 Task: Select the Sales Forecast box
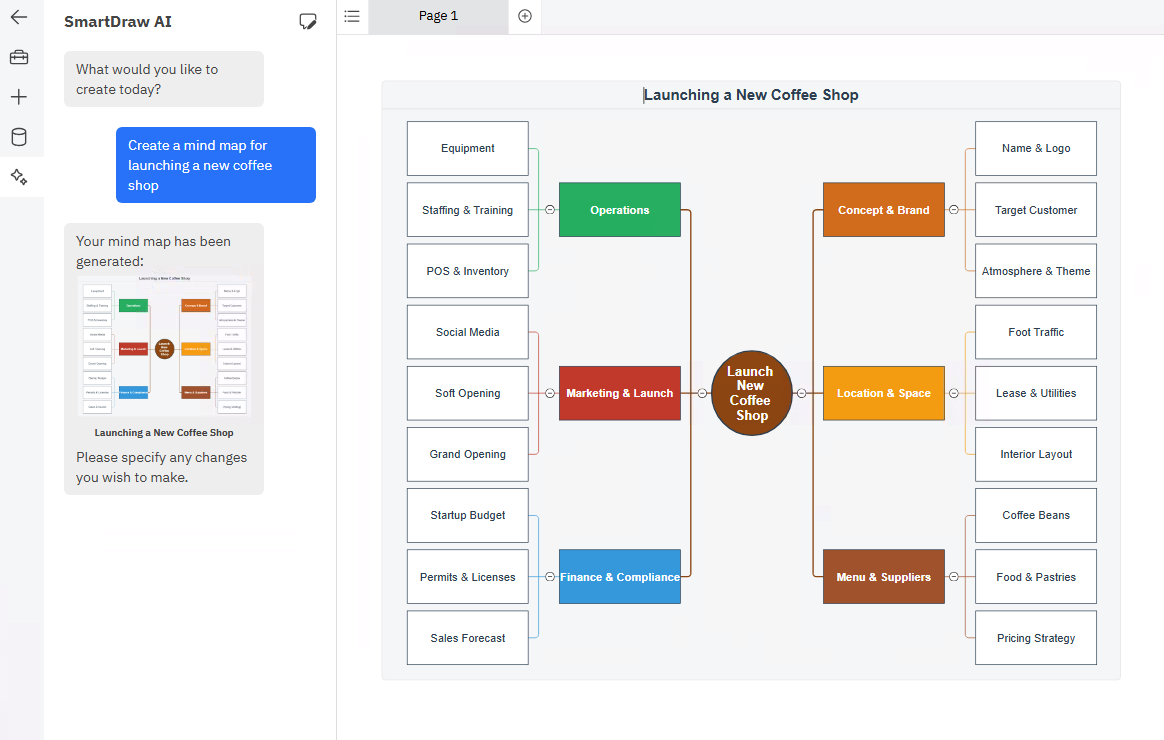468,638
